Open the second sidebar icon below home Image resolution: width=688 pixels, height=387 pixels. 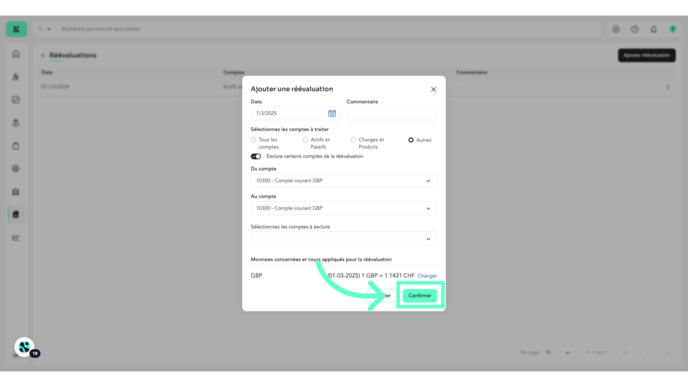coord(16,77)
